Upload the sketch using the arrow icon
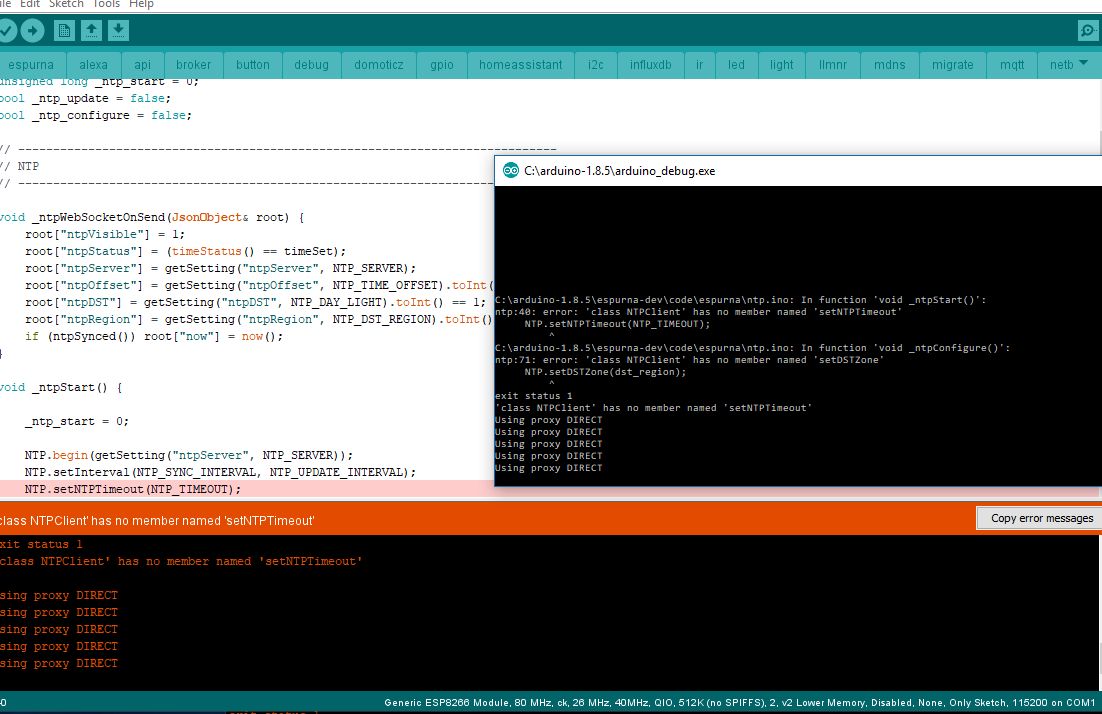 click(x=32, y=30)
